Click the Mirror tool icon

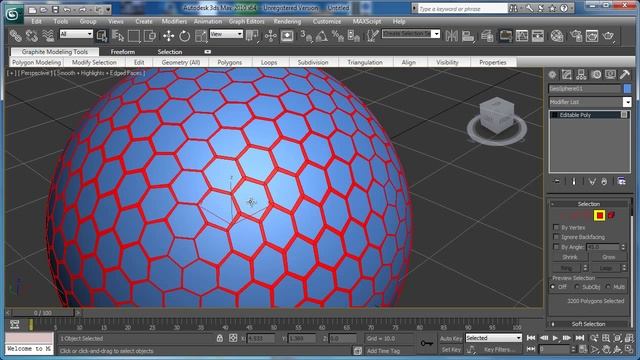point(451,36)
